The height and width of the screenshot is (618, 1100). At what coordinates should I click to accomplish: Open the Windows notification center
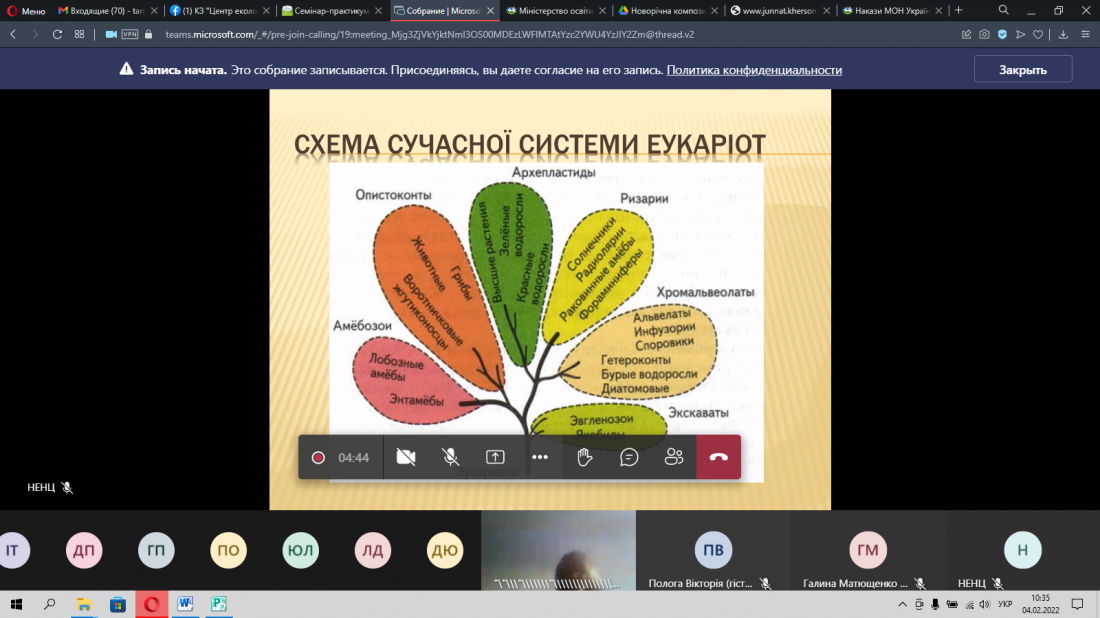(x=1078, y=604)
